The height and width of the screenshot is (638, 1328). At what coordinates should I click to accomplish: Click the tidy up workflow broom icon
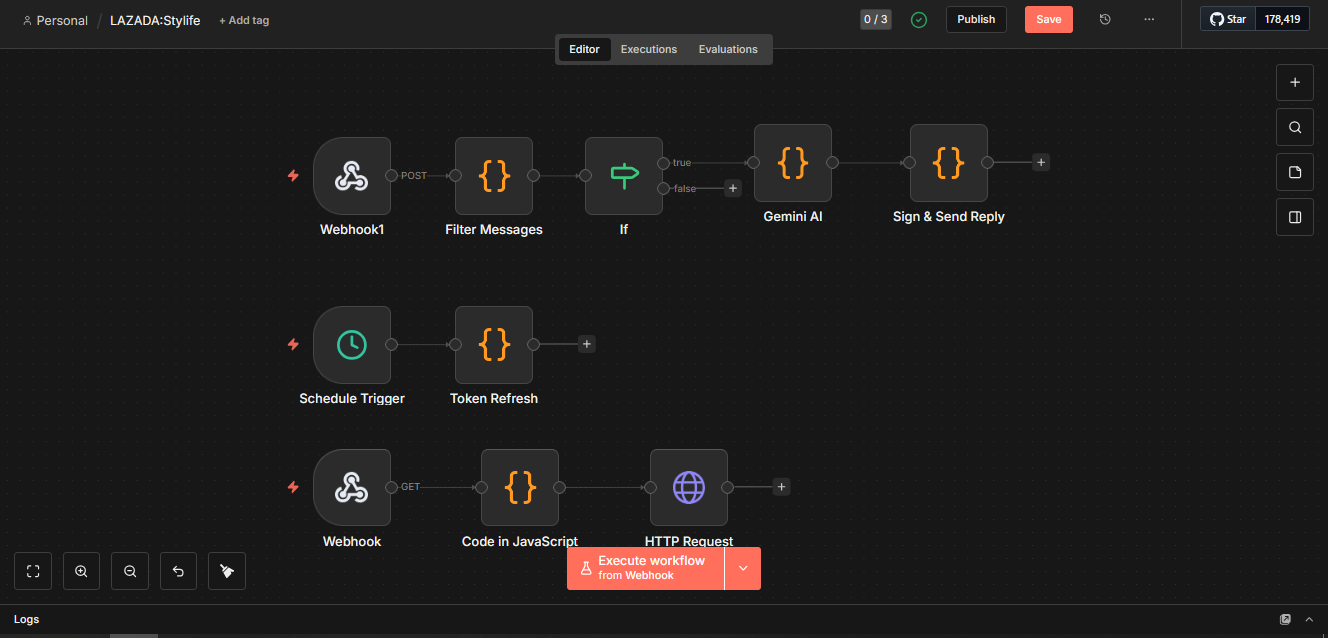pyautogui.click(x=227, y=571)
